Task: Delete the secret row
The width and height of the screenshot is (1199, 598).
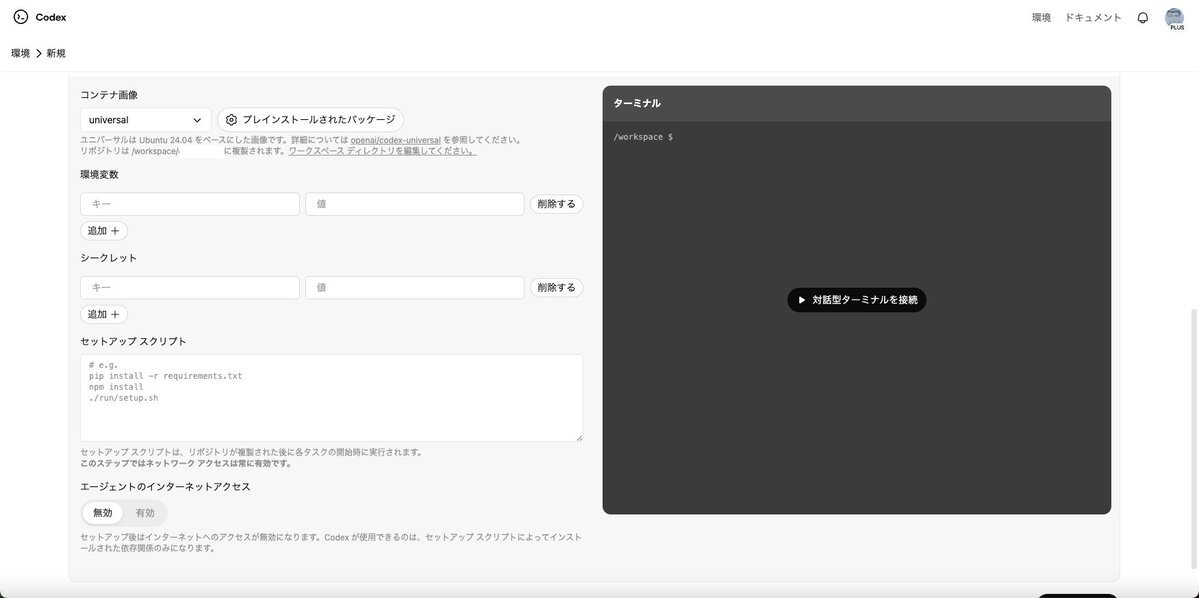Action: coord(556,288)
